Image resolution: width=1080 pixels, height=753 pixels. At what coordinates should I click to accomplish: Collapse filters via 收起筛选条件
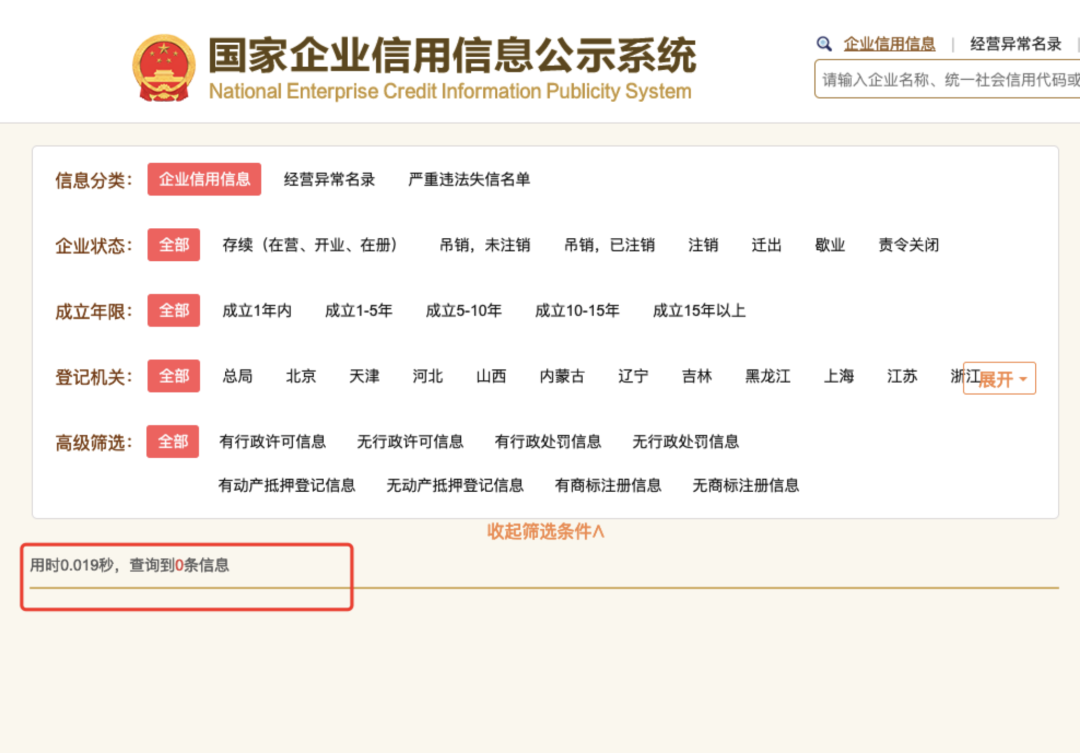(x=546, y=531)
